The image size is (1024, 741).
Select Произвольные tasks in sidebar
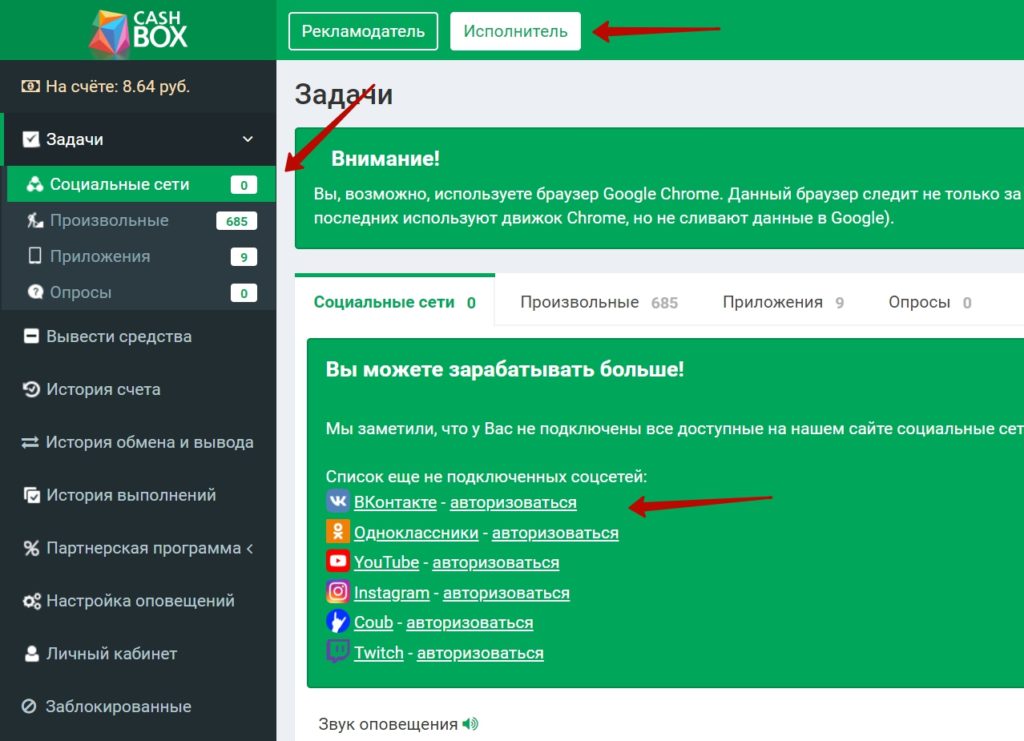[109, 220]
